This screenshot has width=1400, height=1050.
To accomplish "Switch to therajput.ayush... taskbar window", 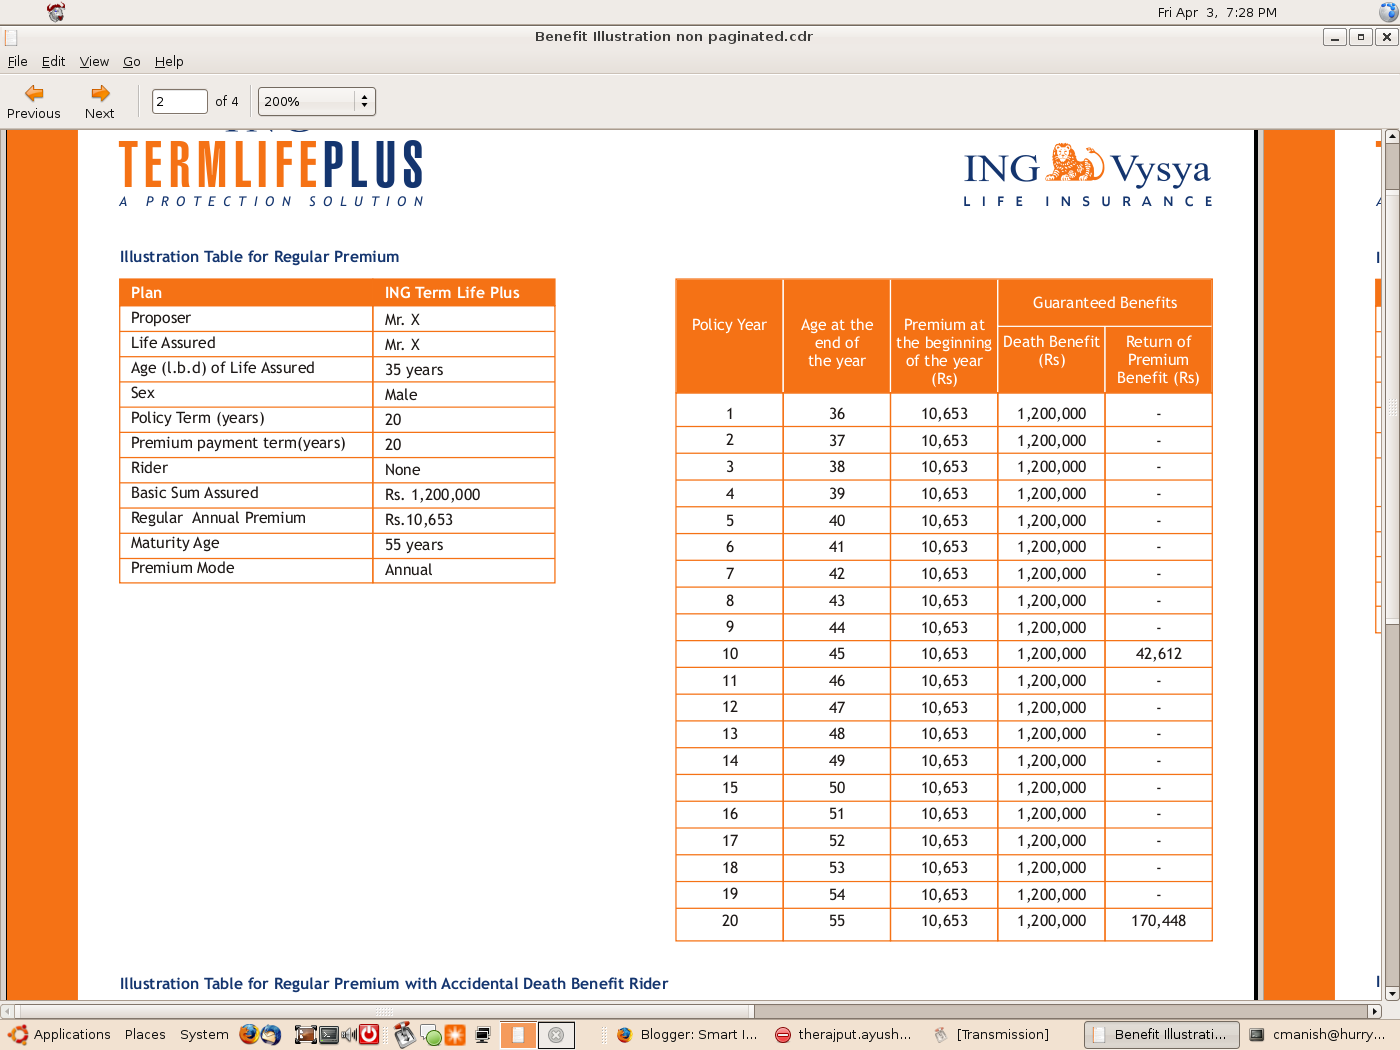I will pos(844,1034).
